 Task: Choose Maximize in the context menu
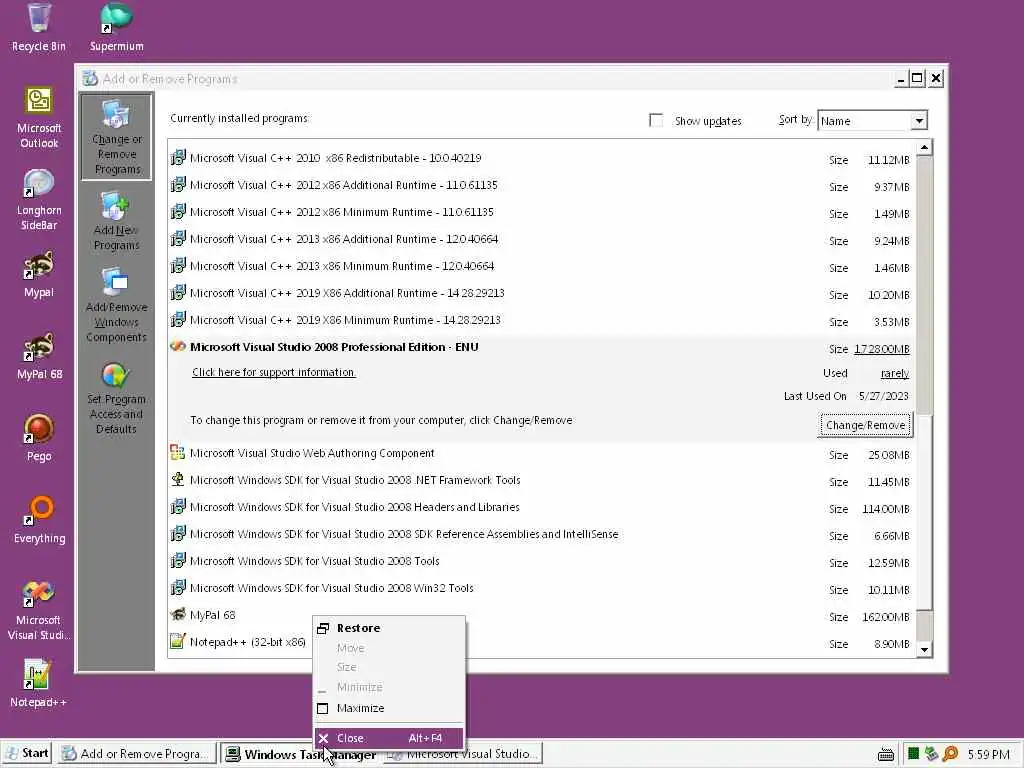(389, 708)
